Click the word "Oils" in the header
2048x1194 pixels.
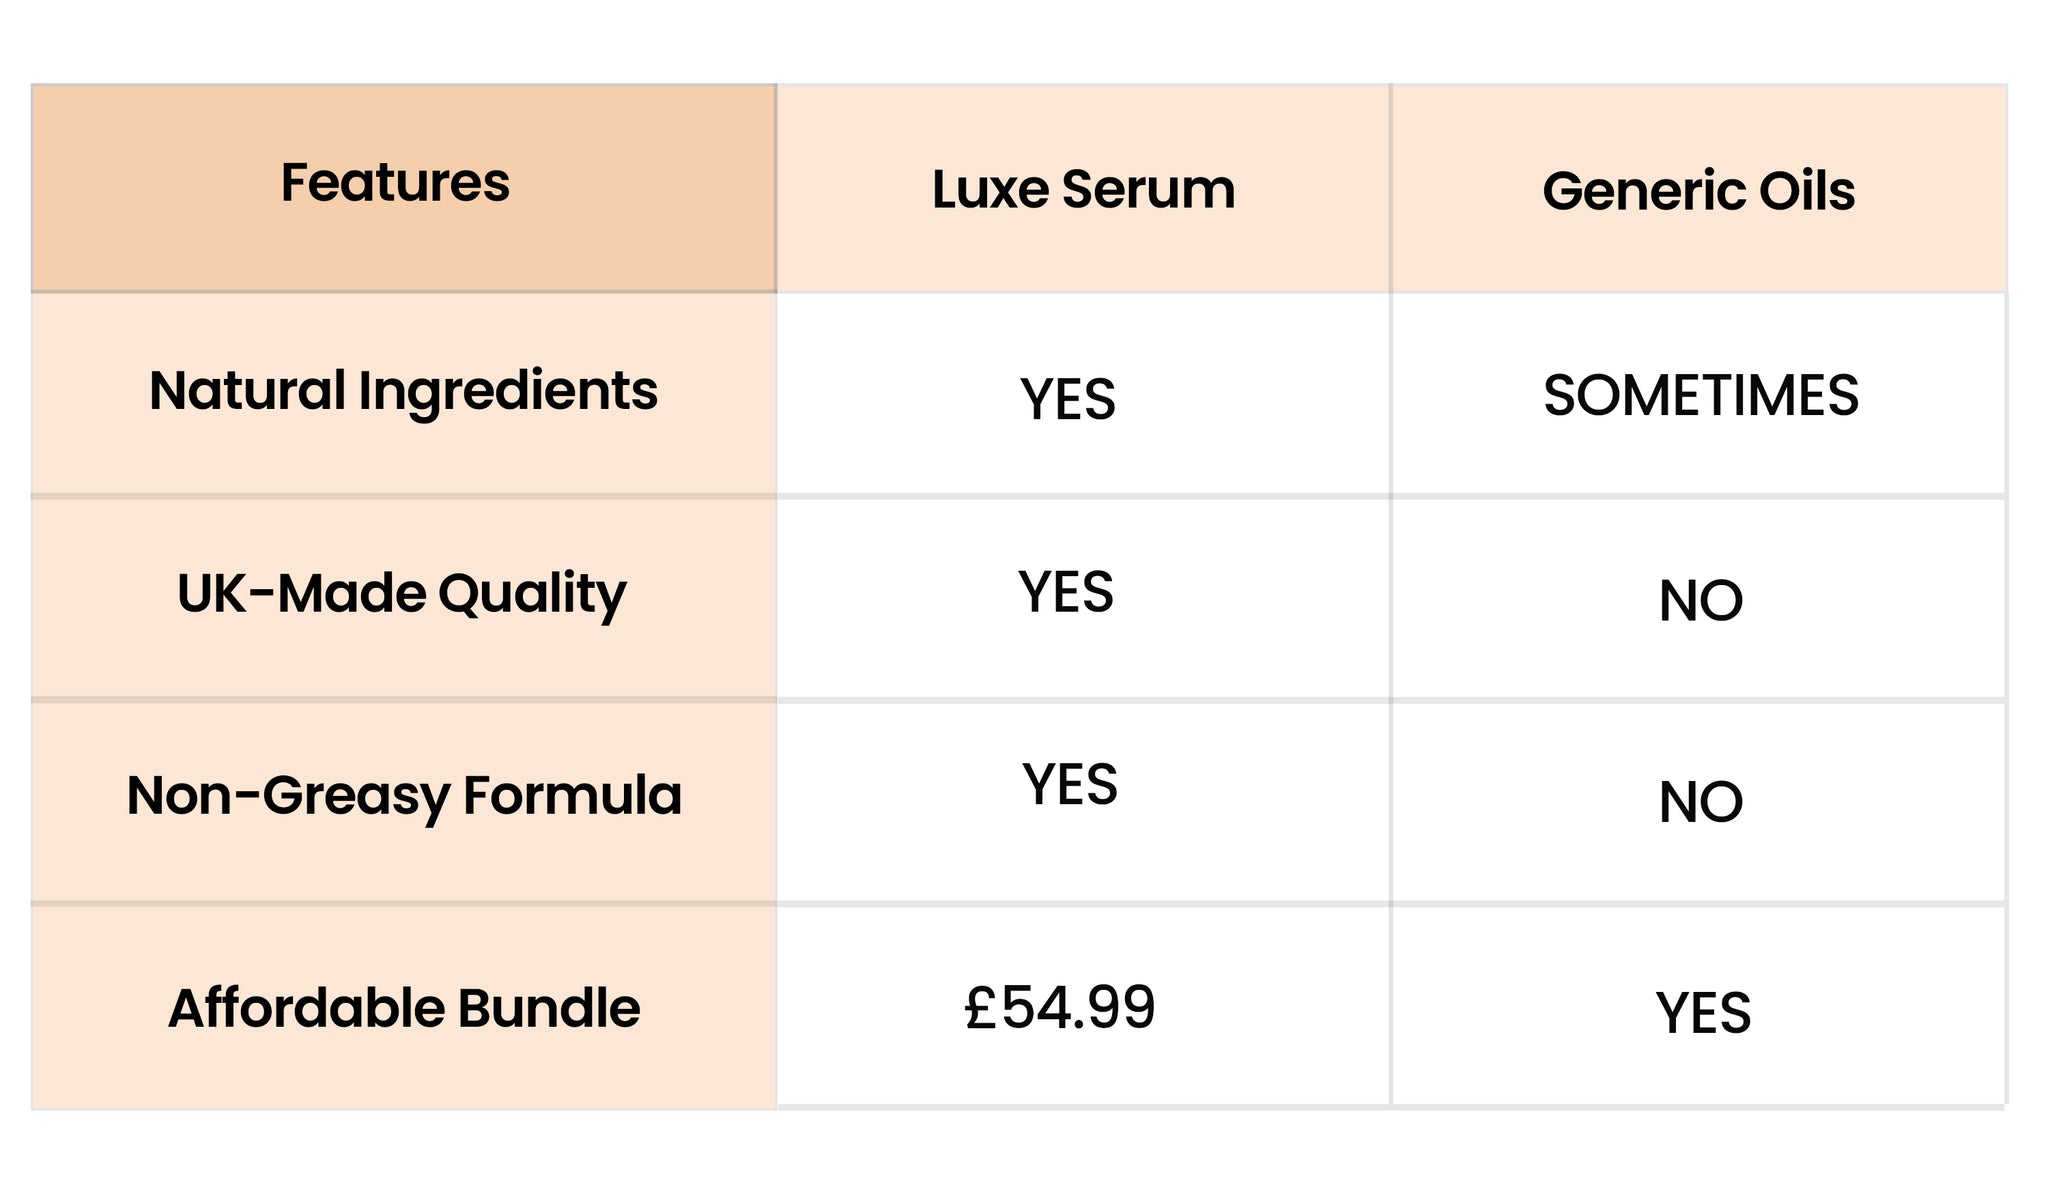tap(1807, 190)
